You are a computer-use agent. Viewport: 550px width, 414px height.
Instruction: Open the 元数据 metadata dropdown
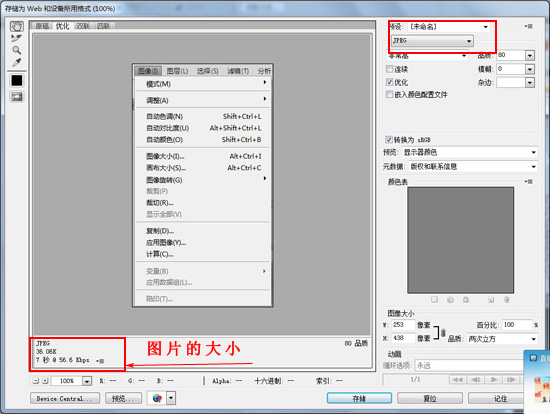[473, 167]
